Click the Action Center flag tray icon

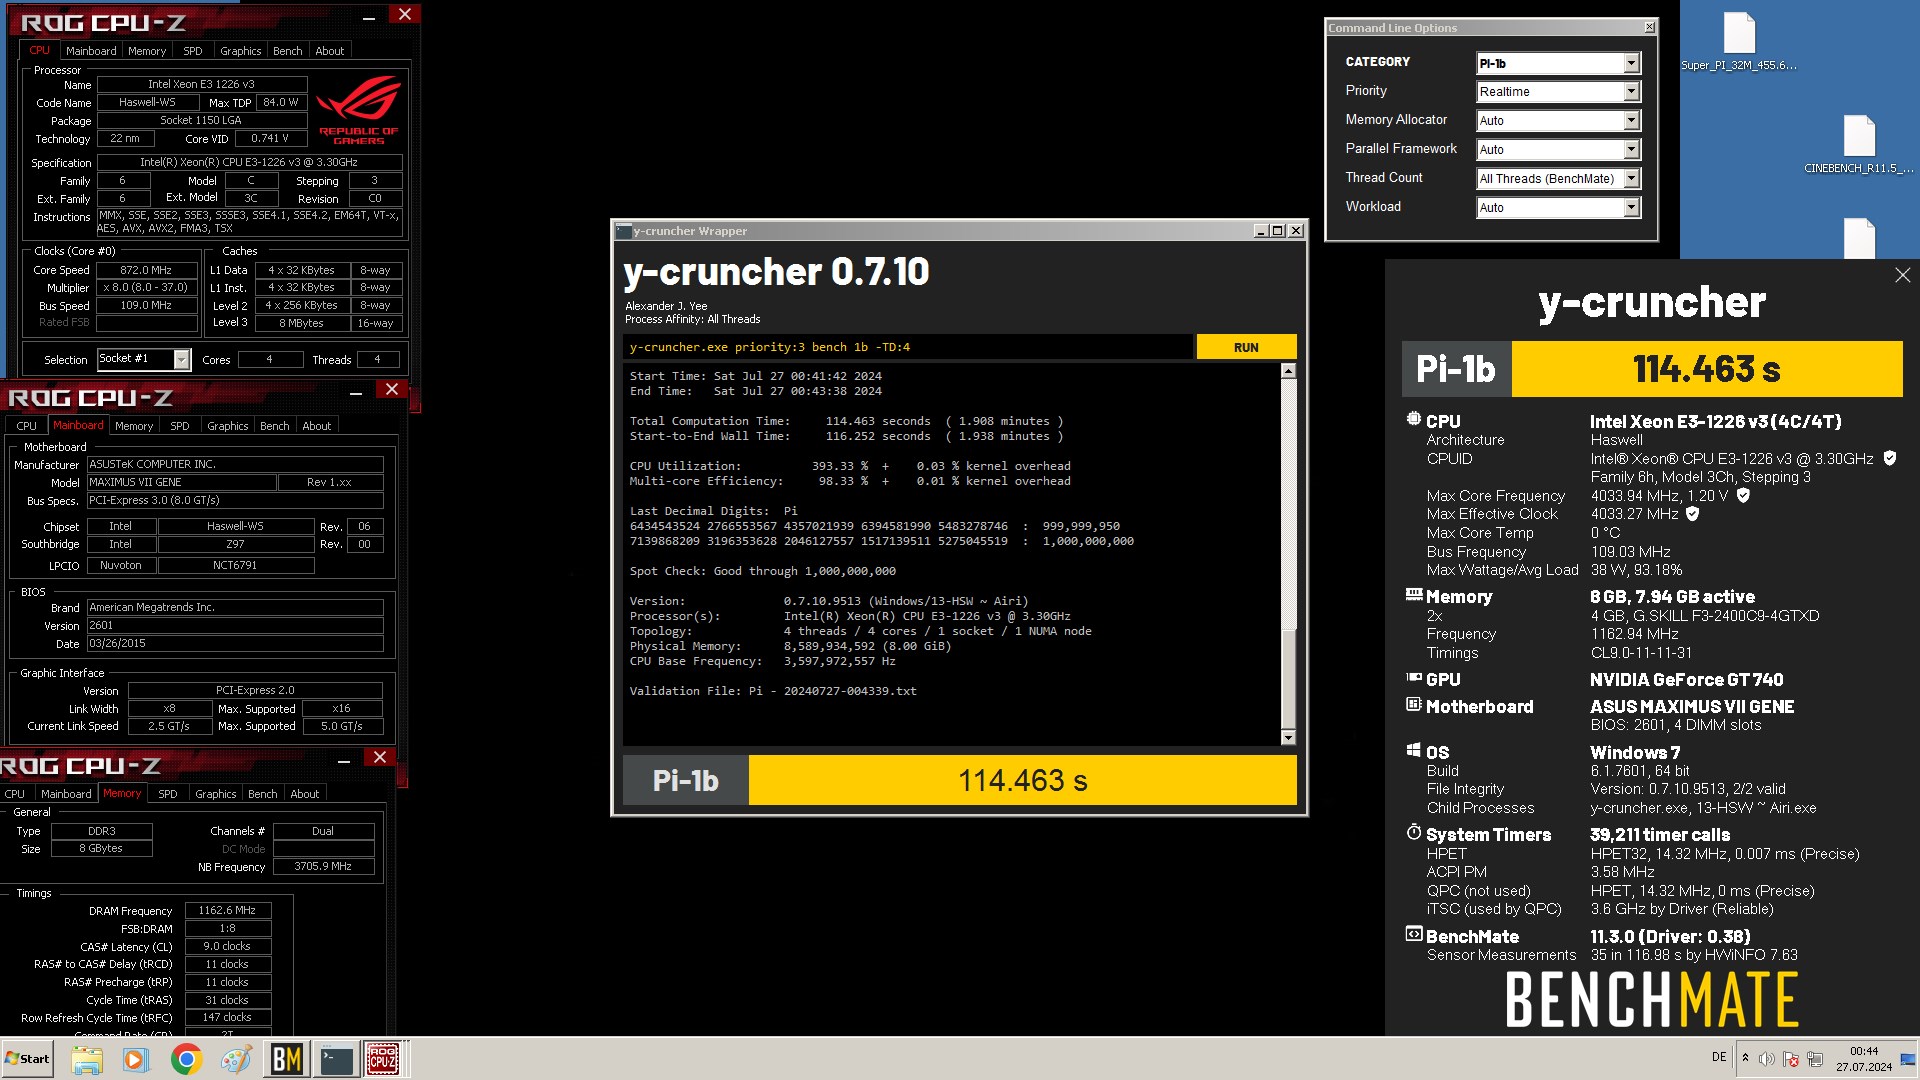tap(1791, 1059)
